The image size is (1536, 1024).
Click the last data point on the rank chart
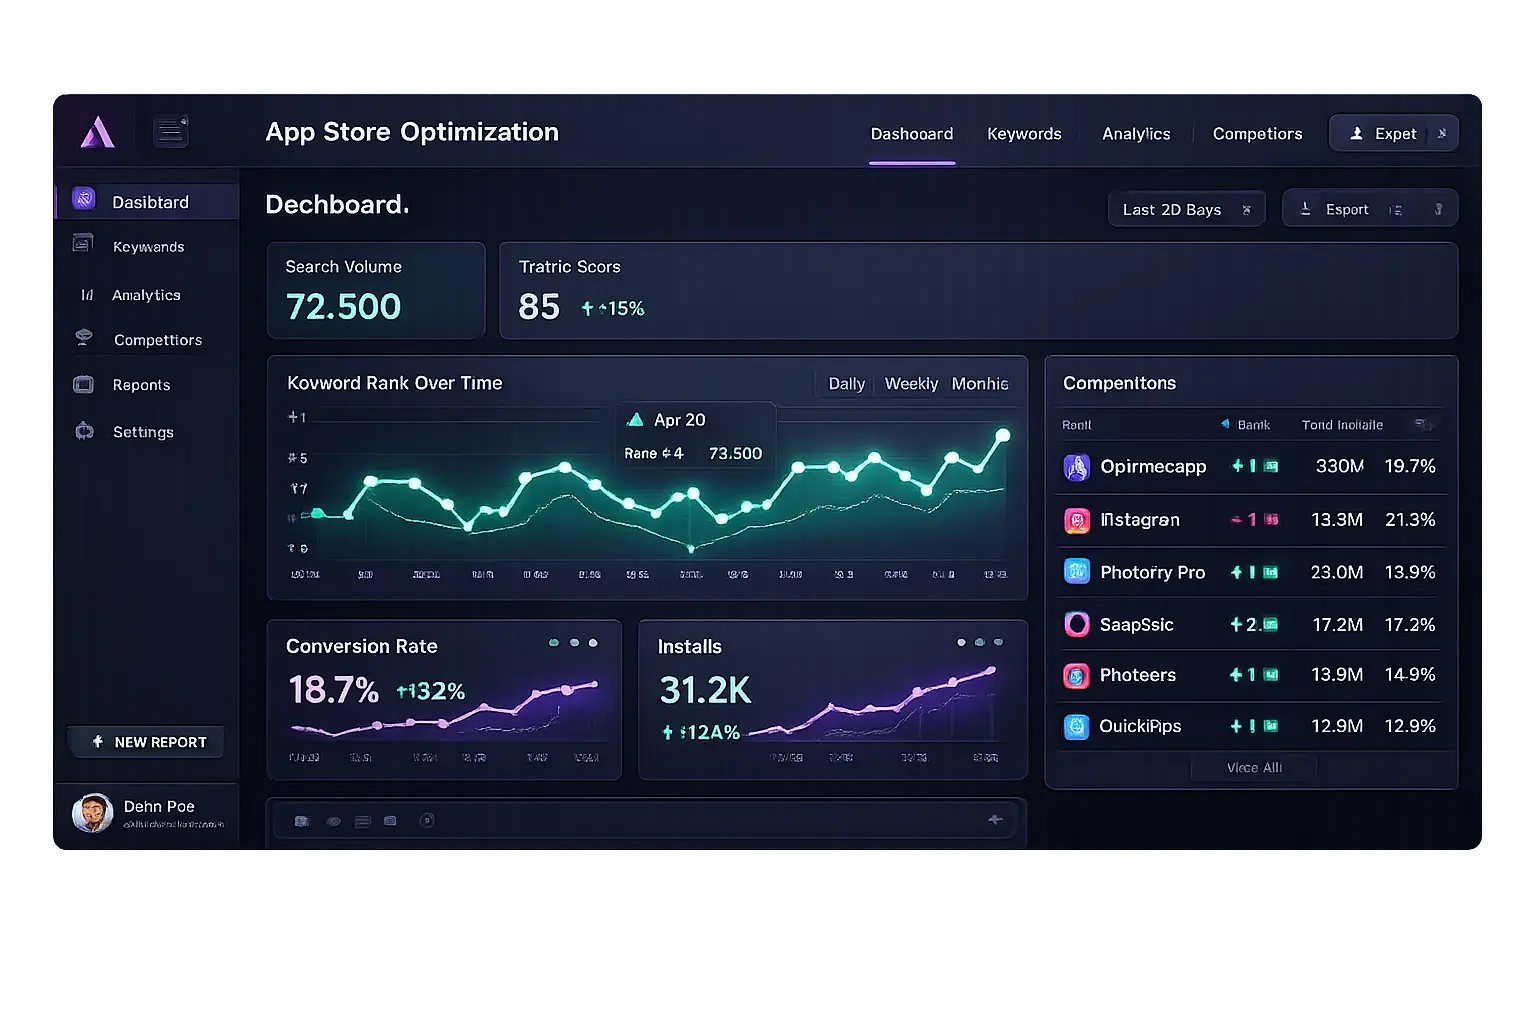[1003, 435]
